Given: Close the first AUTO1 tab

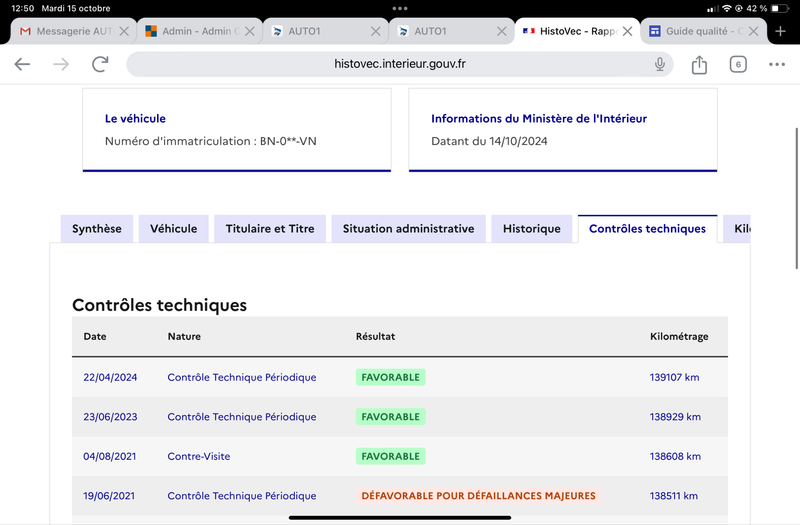Looking at the screenshot, I should click(376, 32).
